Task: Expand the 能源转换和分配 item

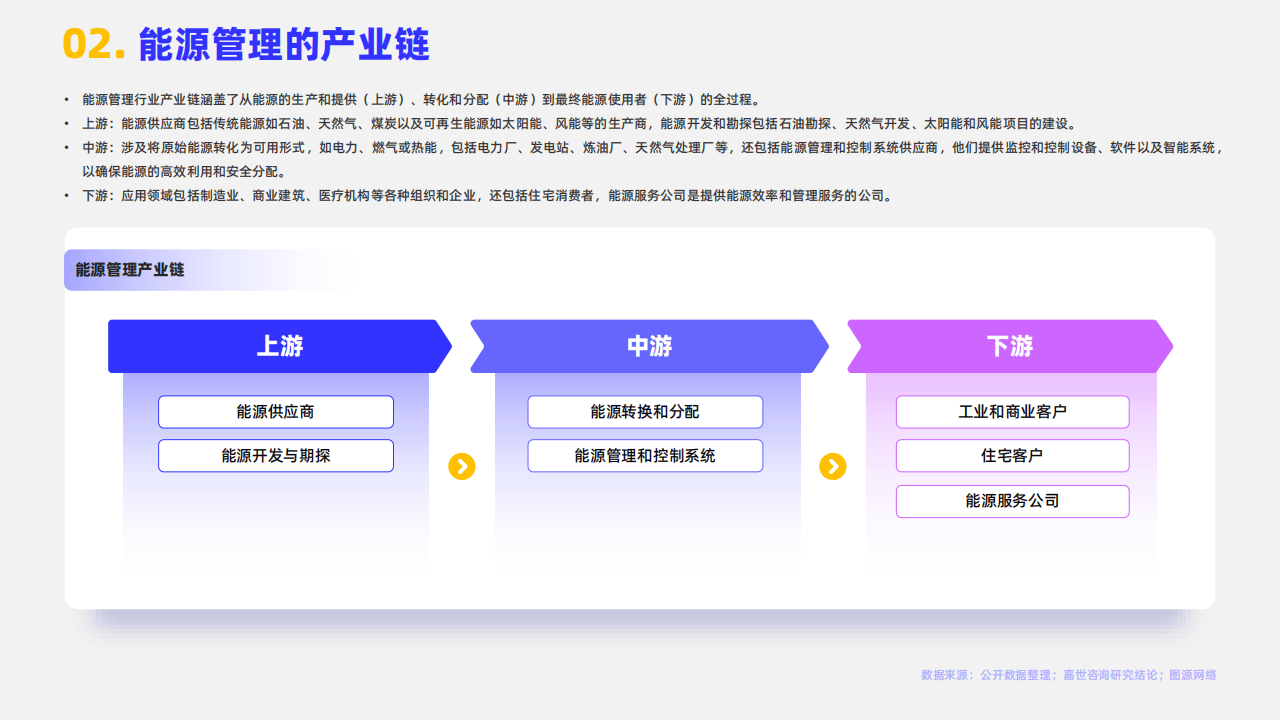Action: 645,411
